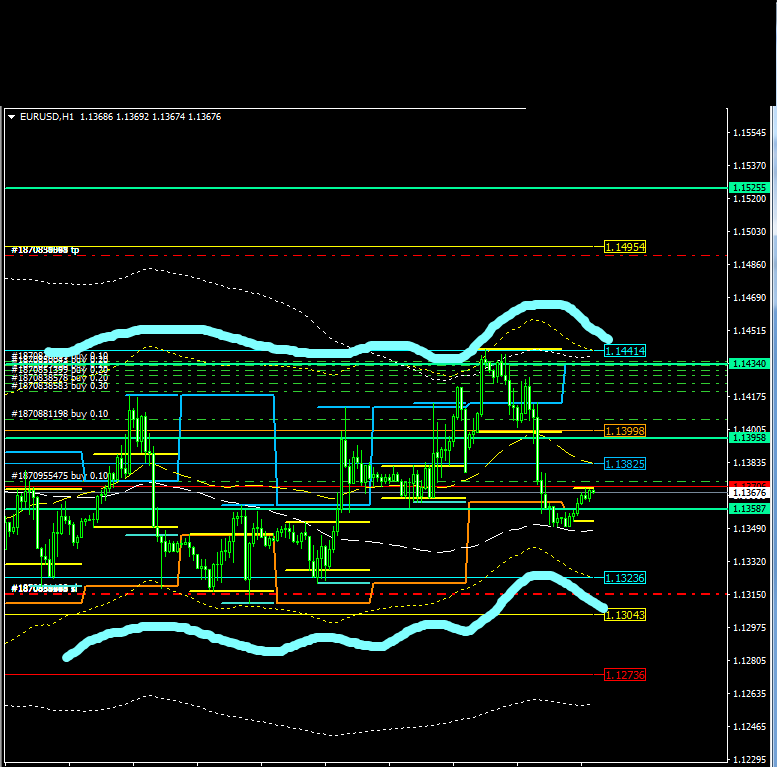Image resolution: width=777 pixels, height=767 pixels.
Task: Click the stop-loss order label ending in sl
Action: [44, 589]
